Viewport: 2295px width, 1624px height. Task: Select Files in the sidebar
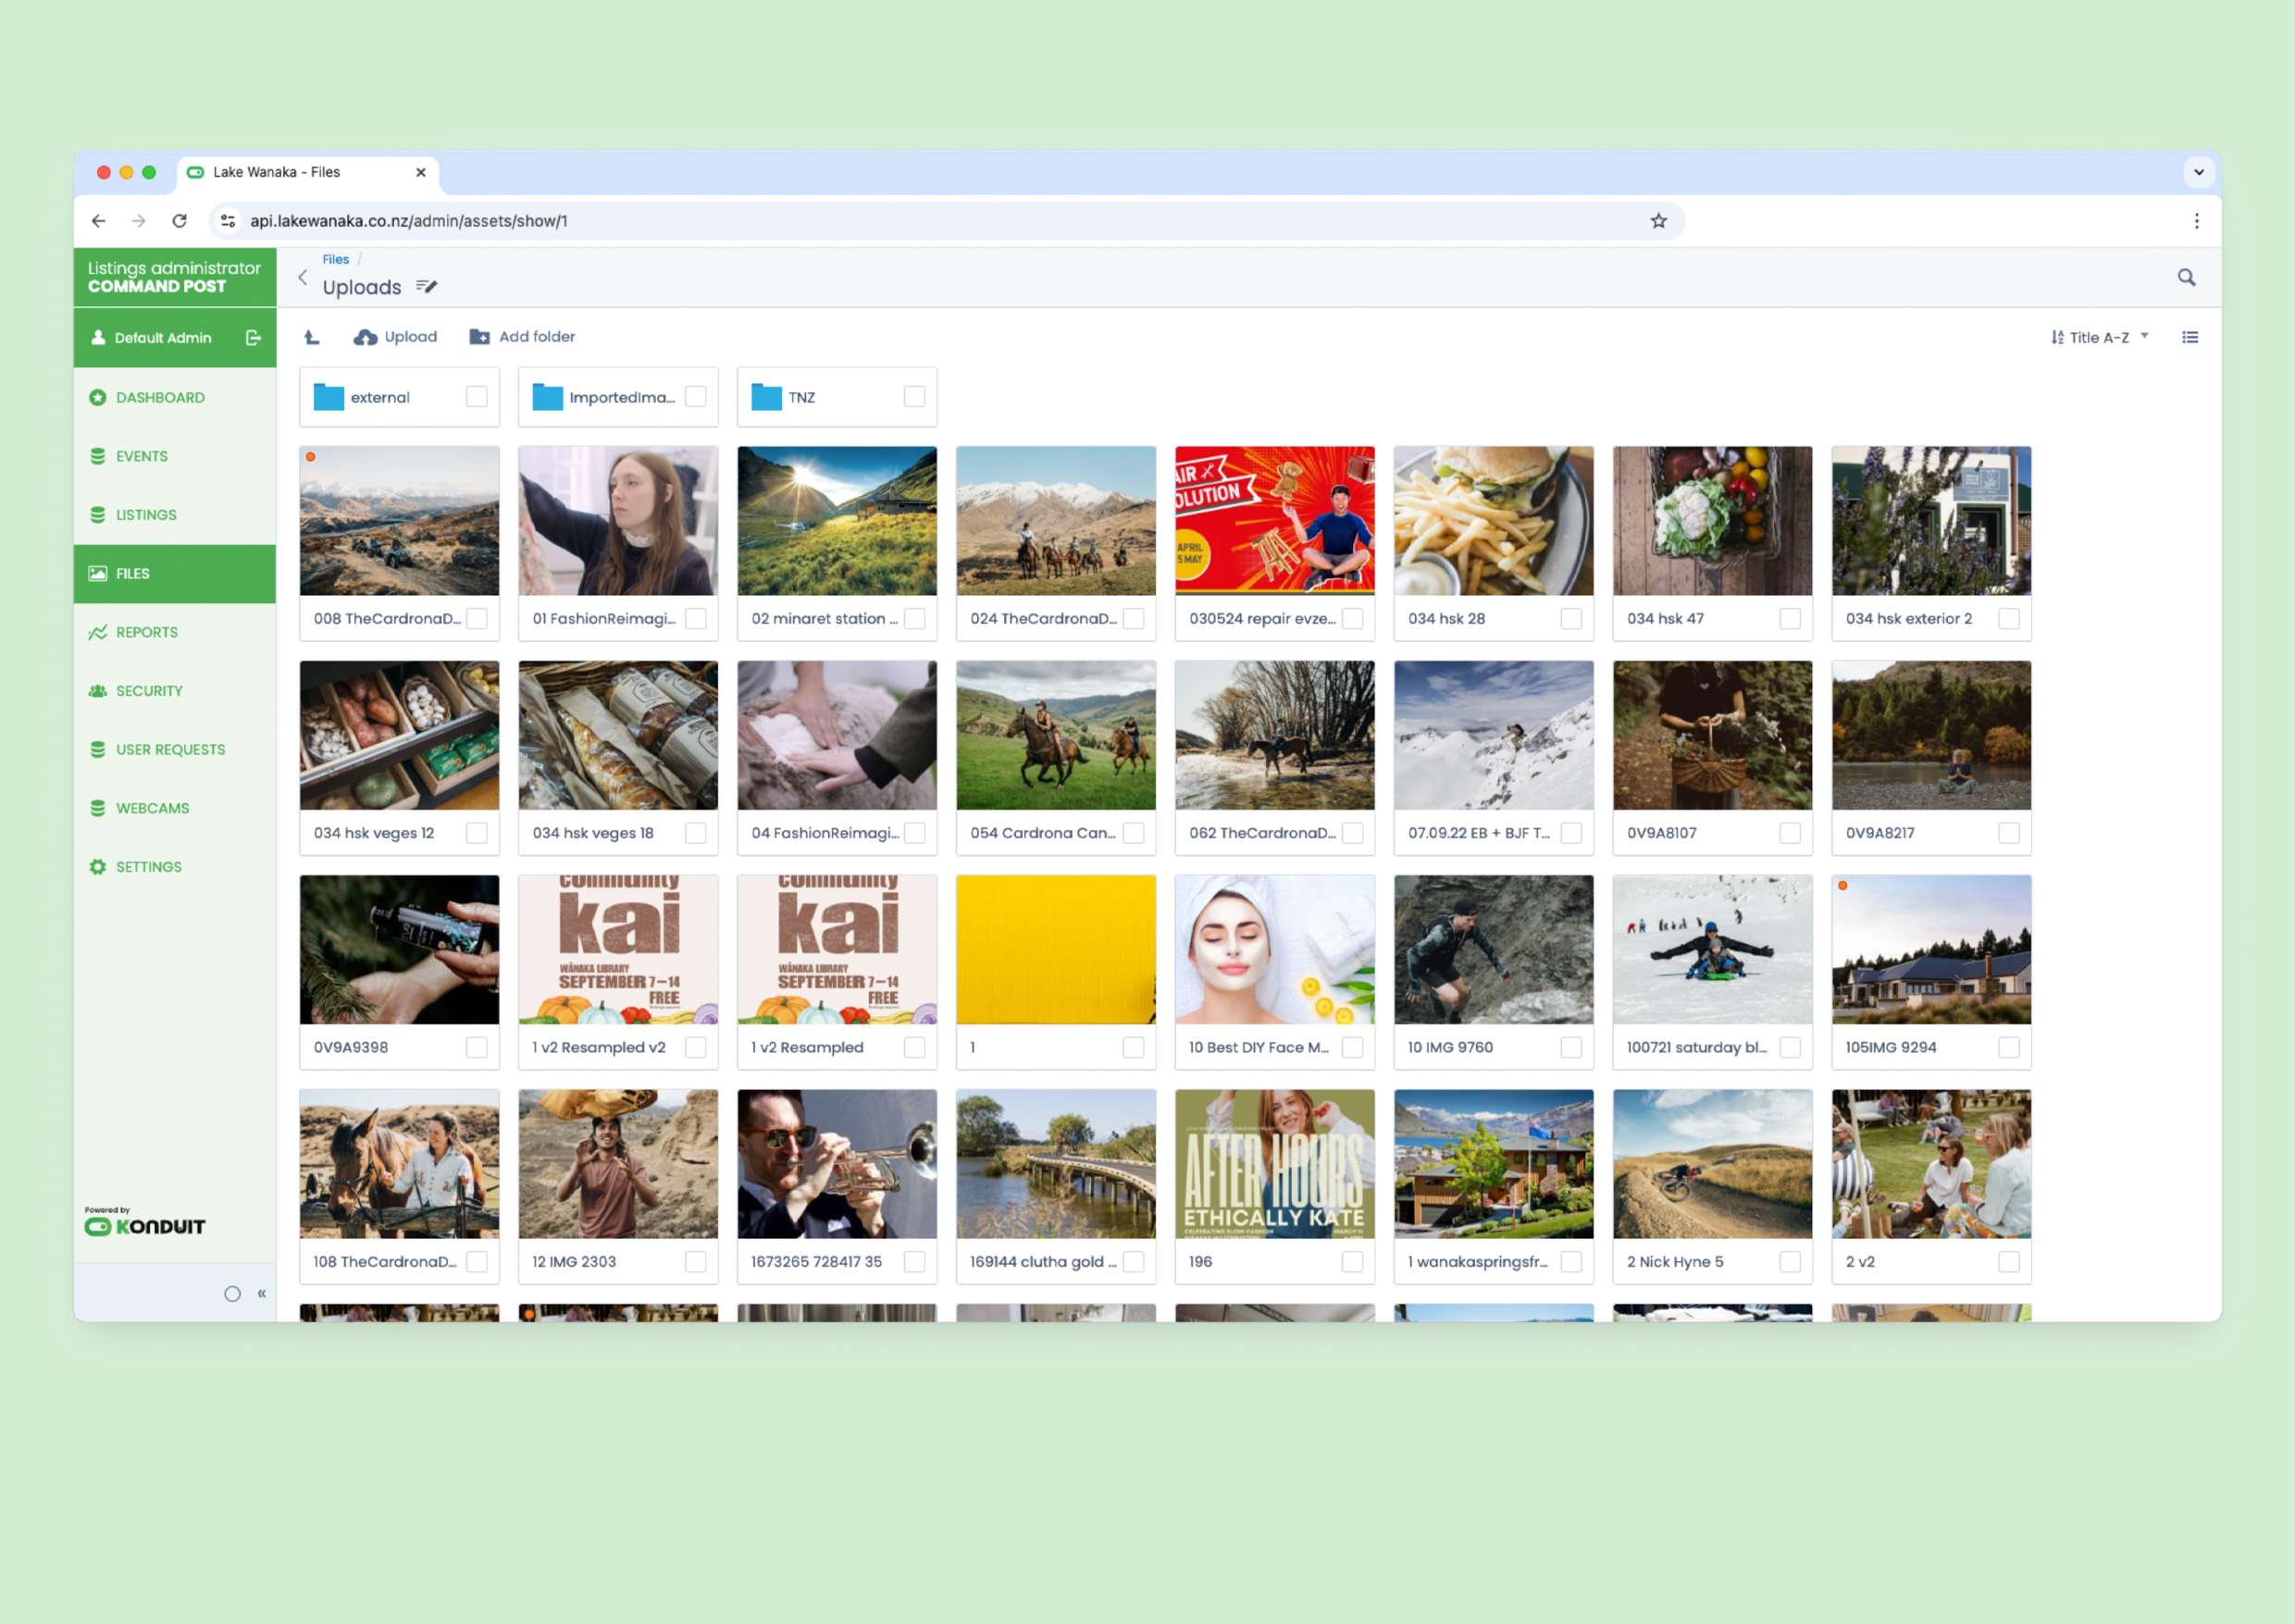175,574
